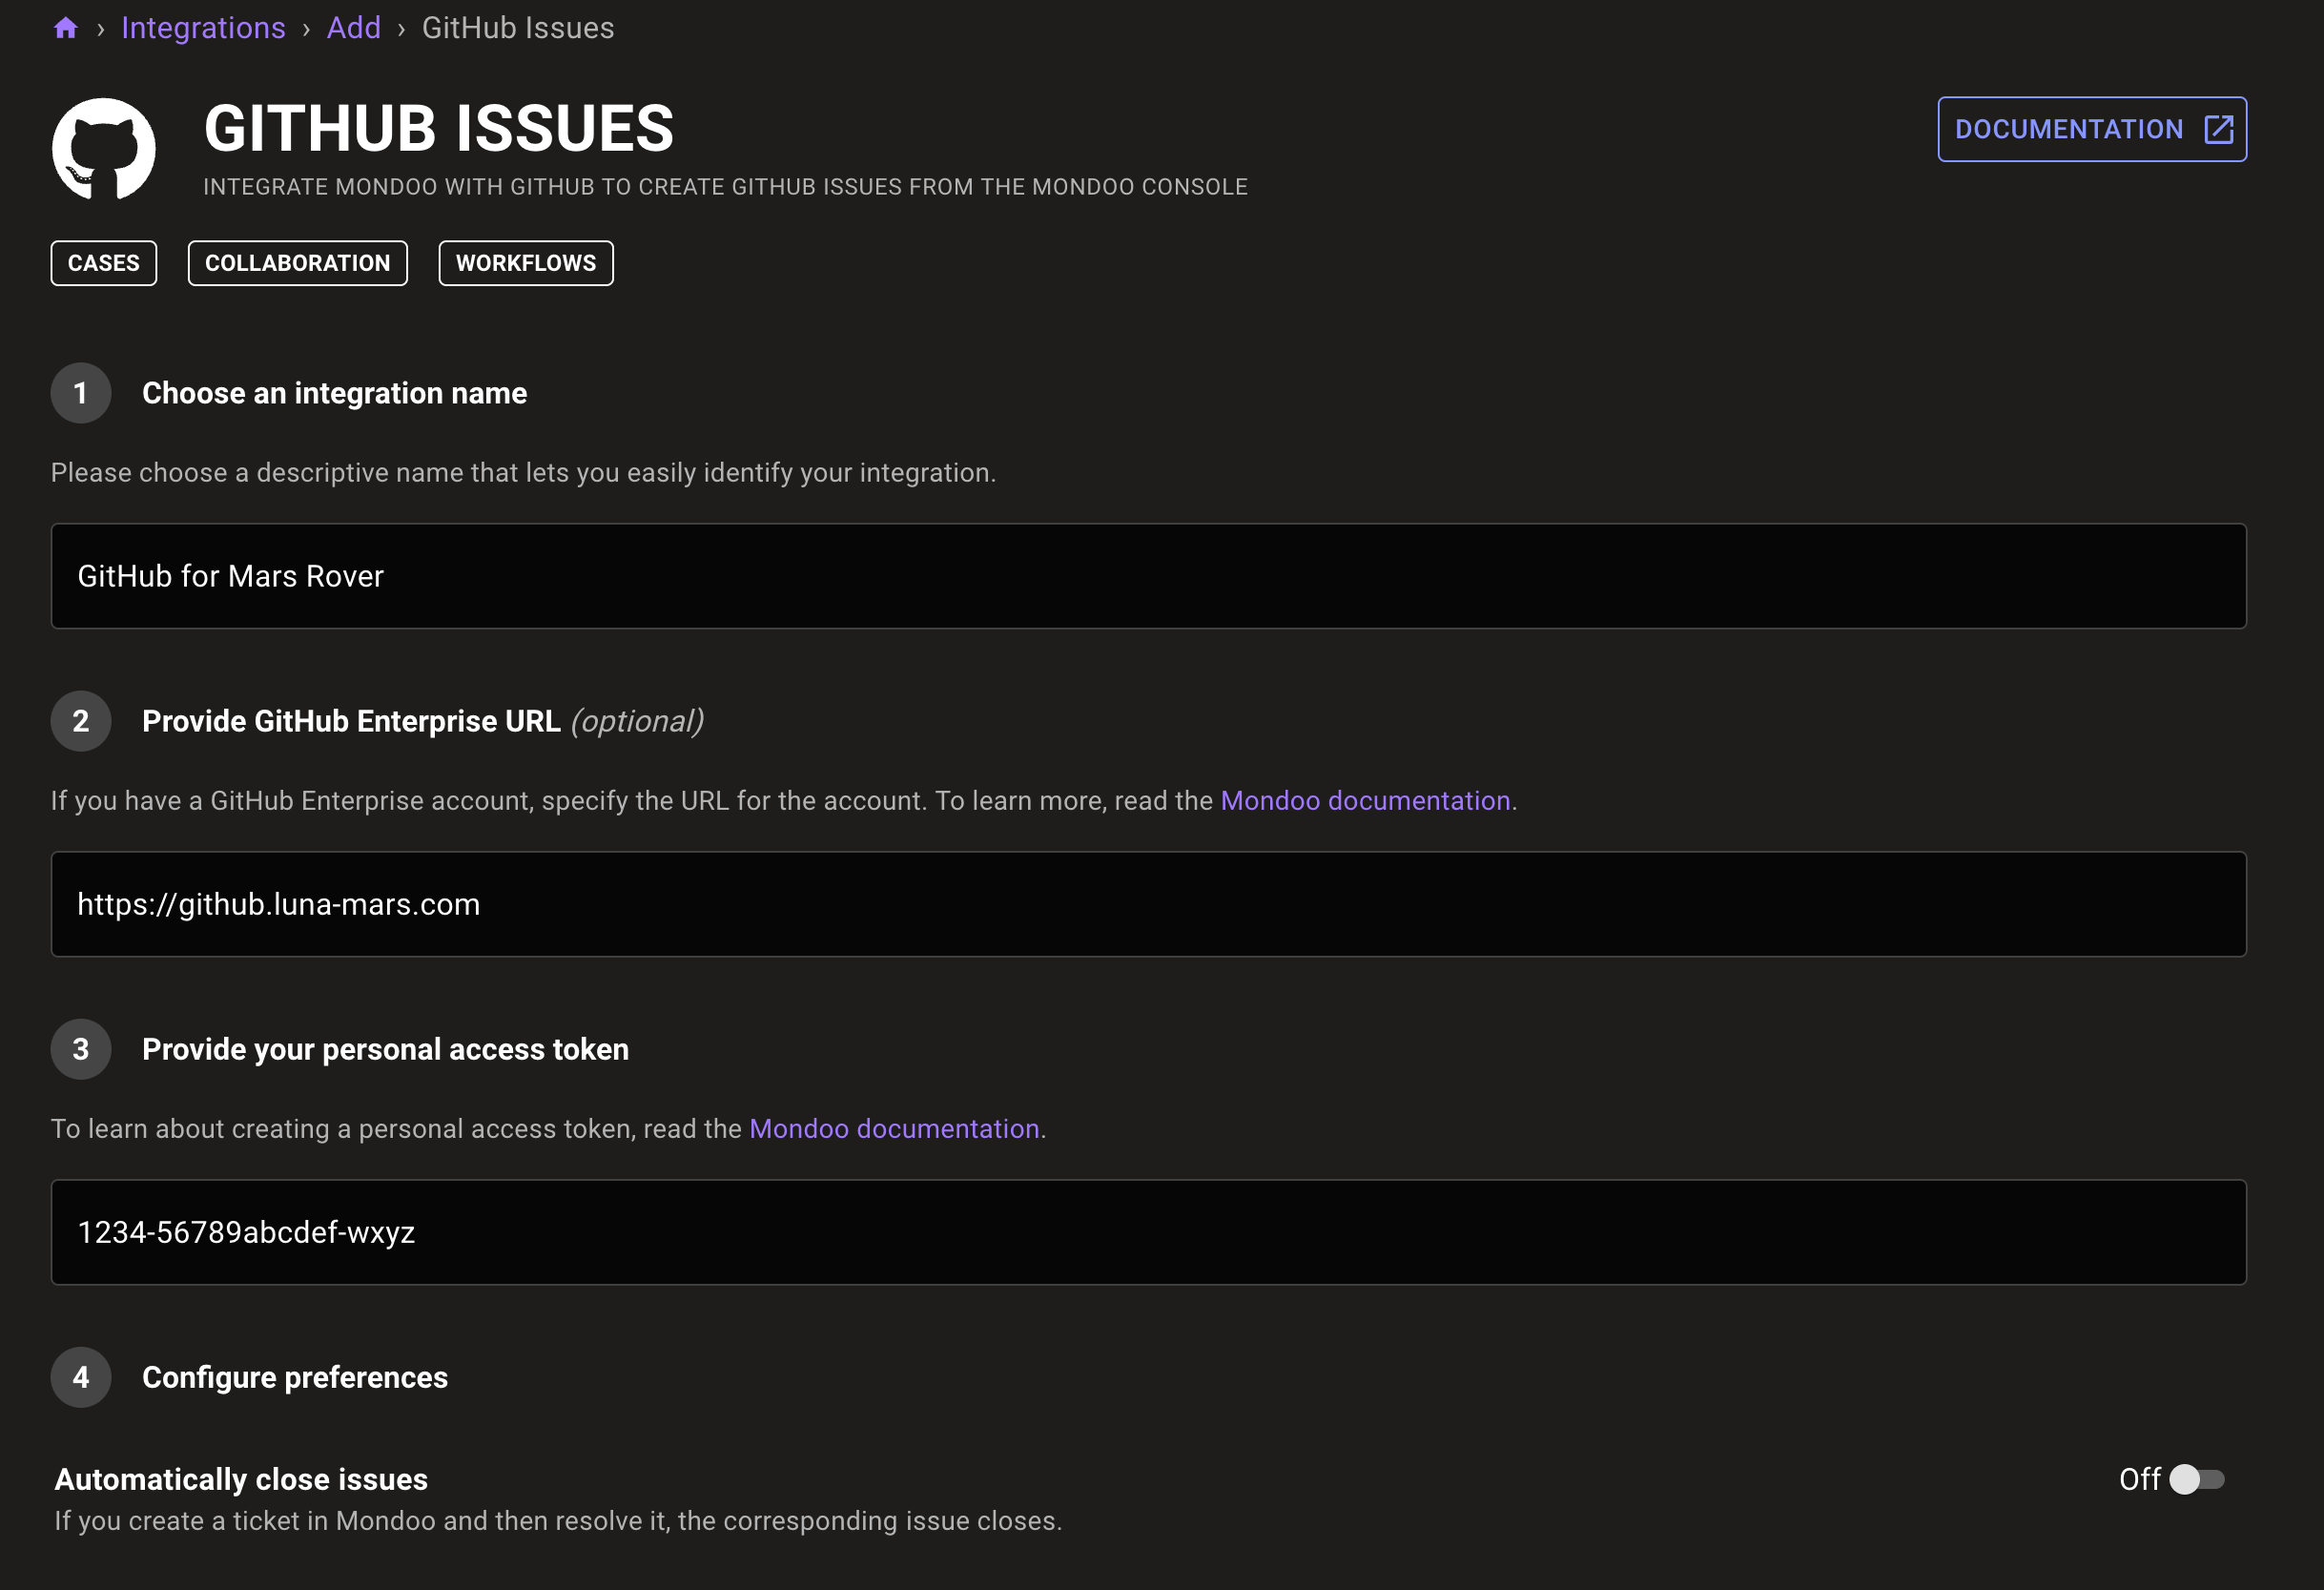Click the step 3 number badge
Viewport: 2324px width, 1590px height.
click(x=81, y=1049)
